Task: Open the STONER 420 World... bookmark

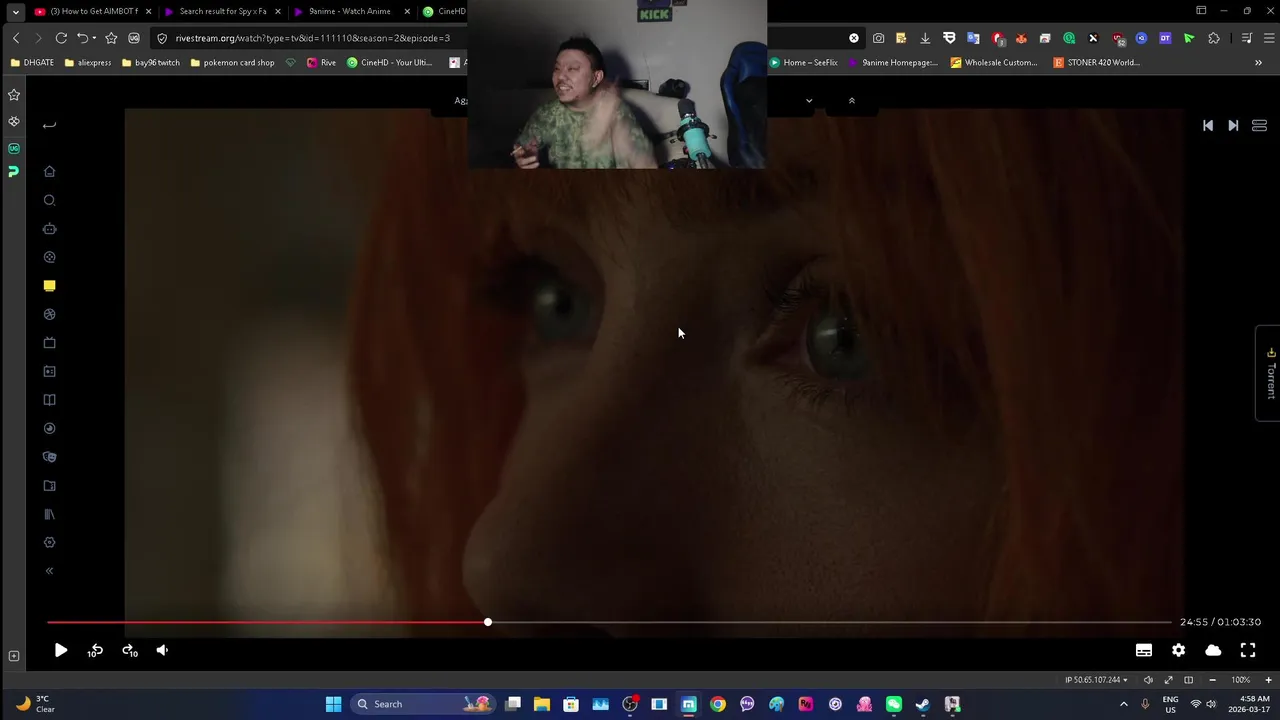Action: [x=1096, y=62]
